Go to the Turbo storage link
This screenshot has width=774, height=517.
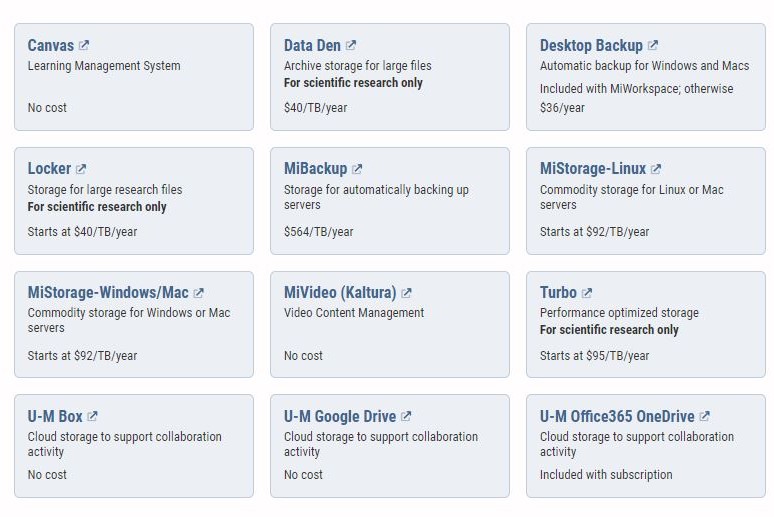pos(558,292)
